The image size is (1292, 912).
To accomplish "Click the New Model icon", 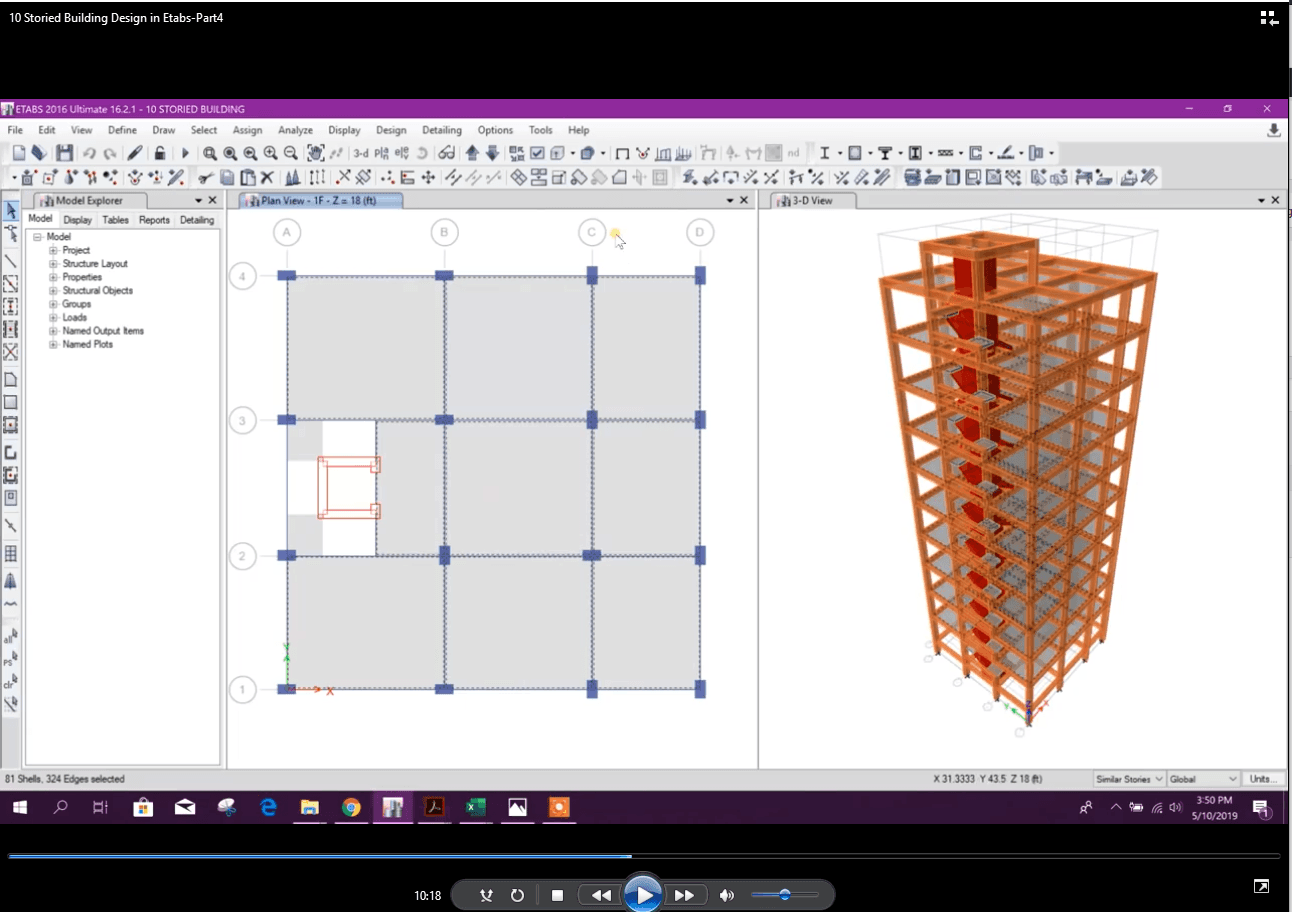I will (19, 153).
